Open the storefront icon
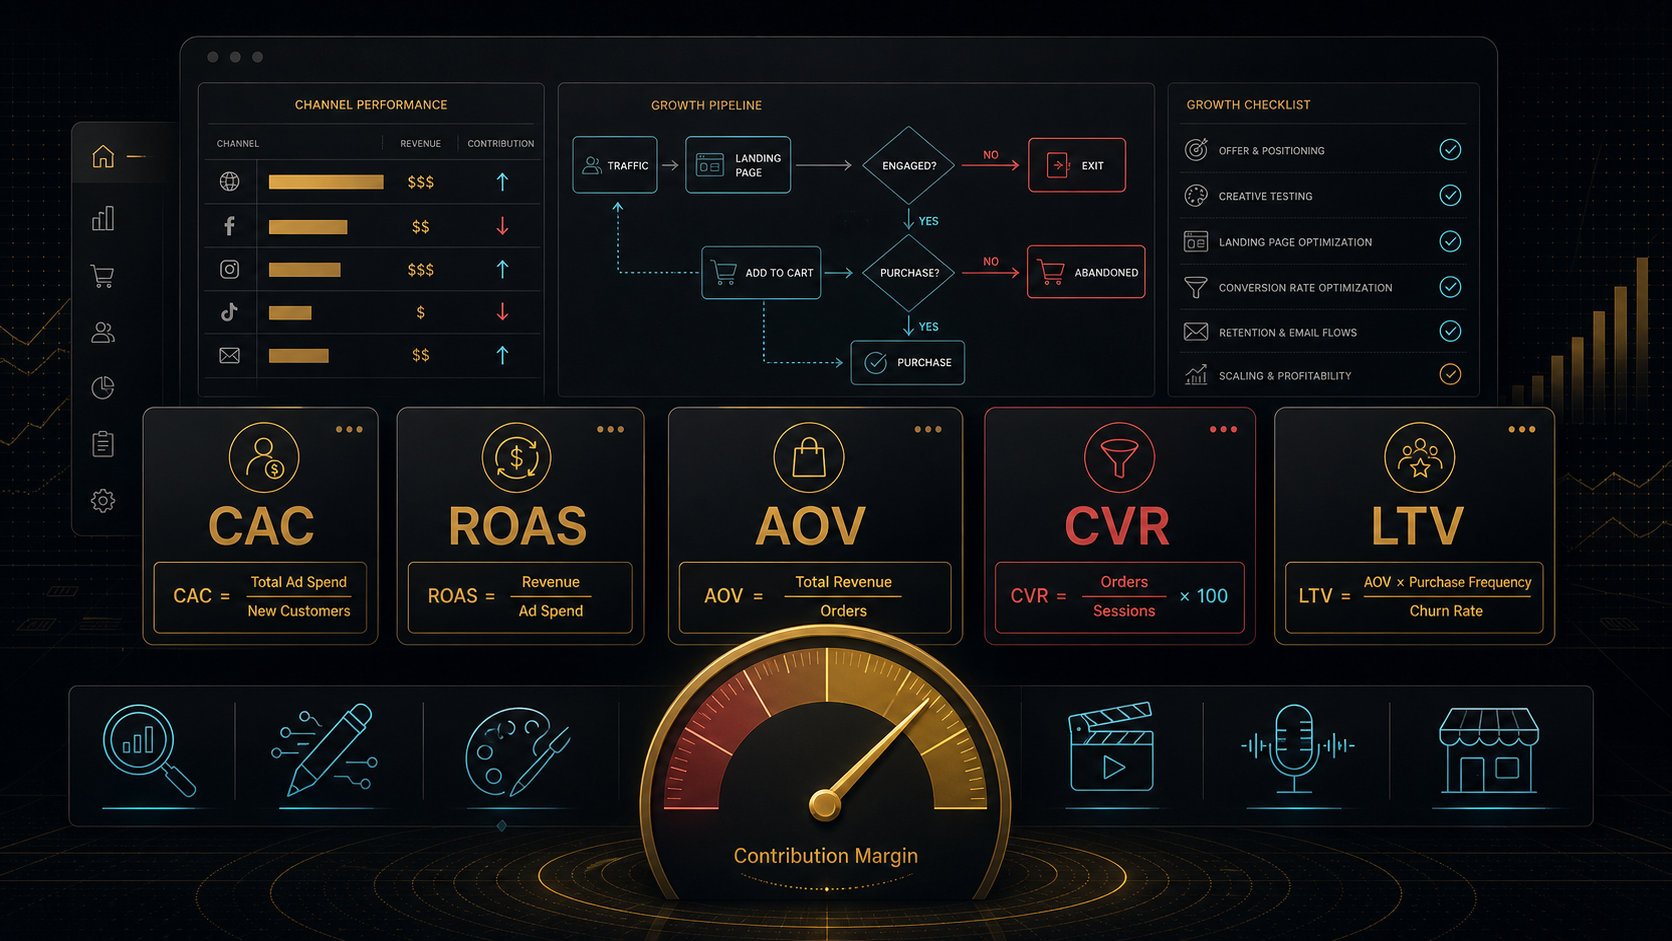1672x941 pixels. (x=1488, y=751)
